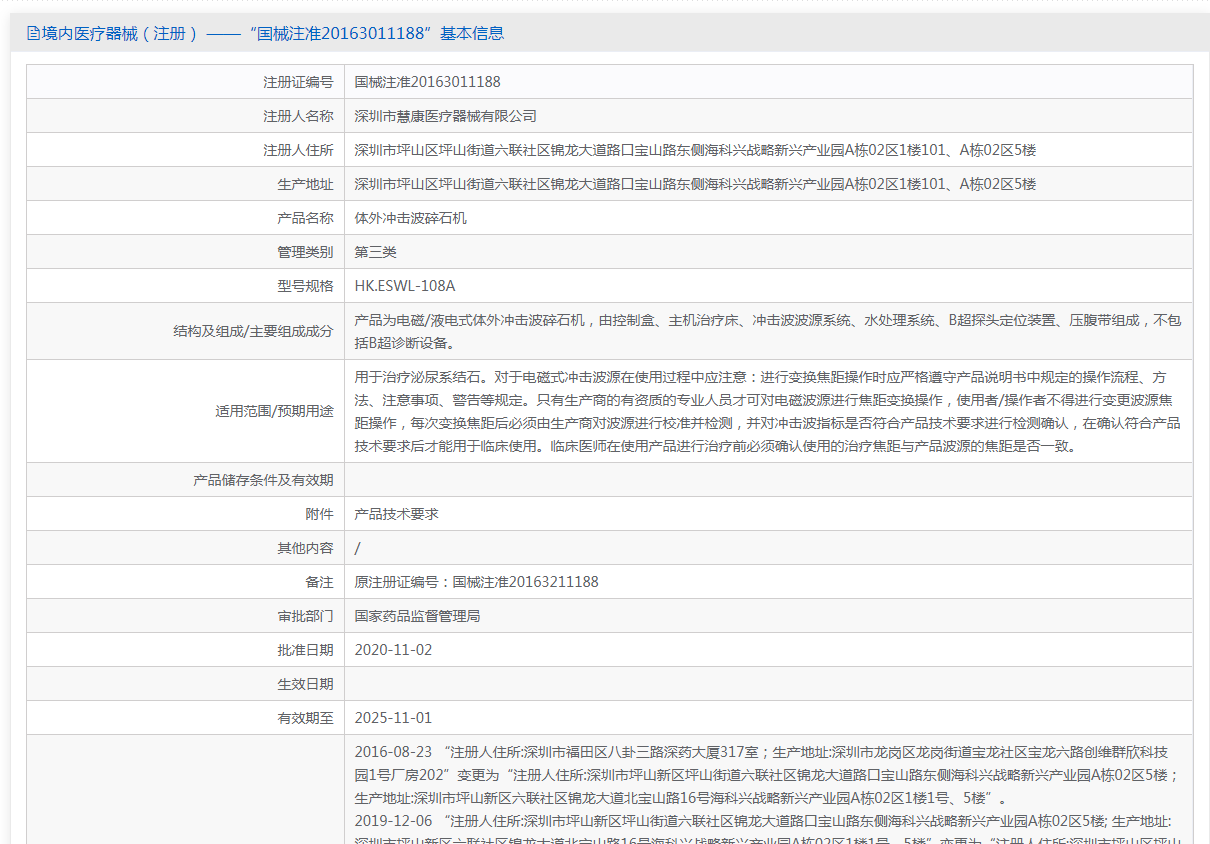Select the remark 原注册证编号 text
This screenshot has height=844, width=1210.
point(476,582)
